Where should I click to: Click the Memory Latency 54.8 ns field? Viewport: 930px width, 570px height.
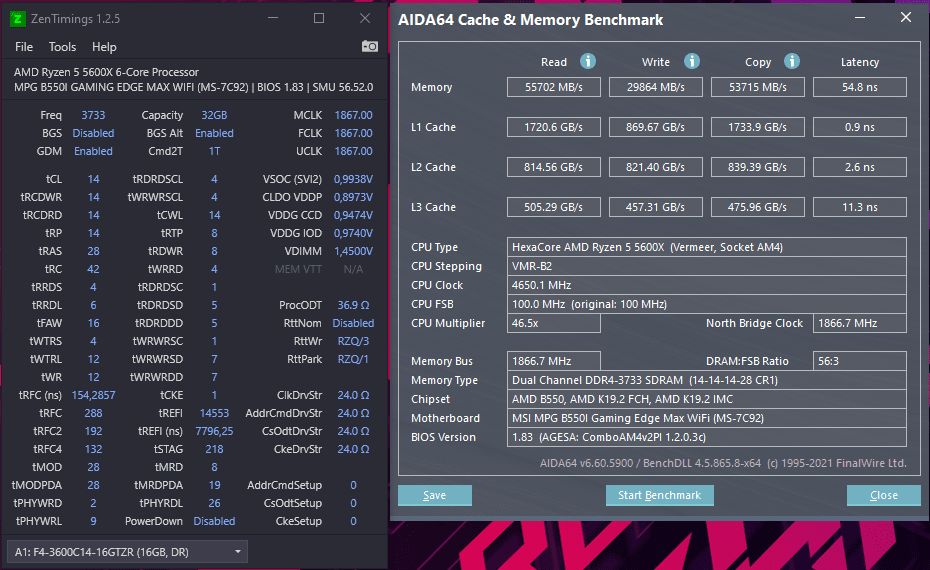click(859, 87)
